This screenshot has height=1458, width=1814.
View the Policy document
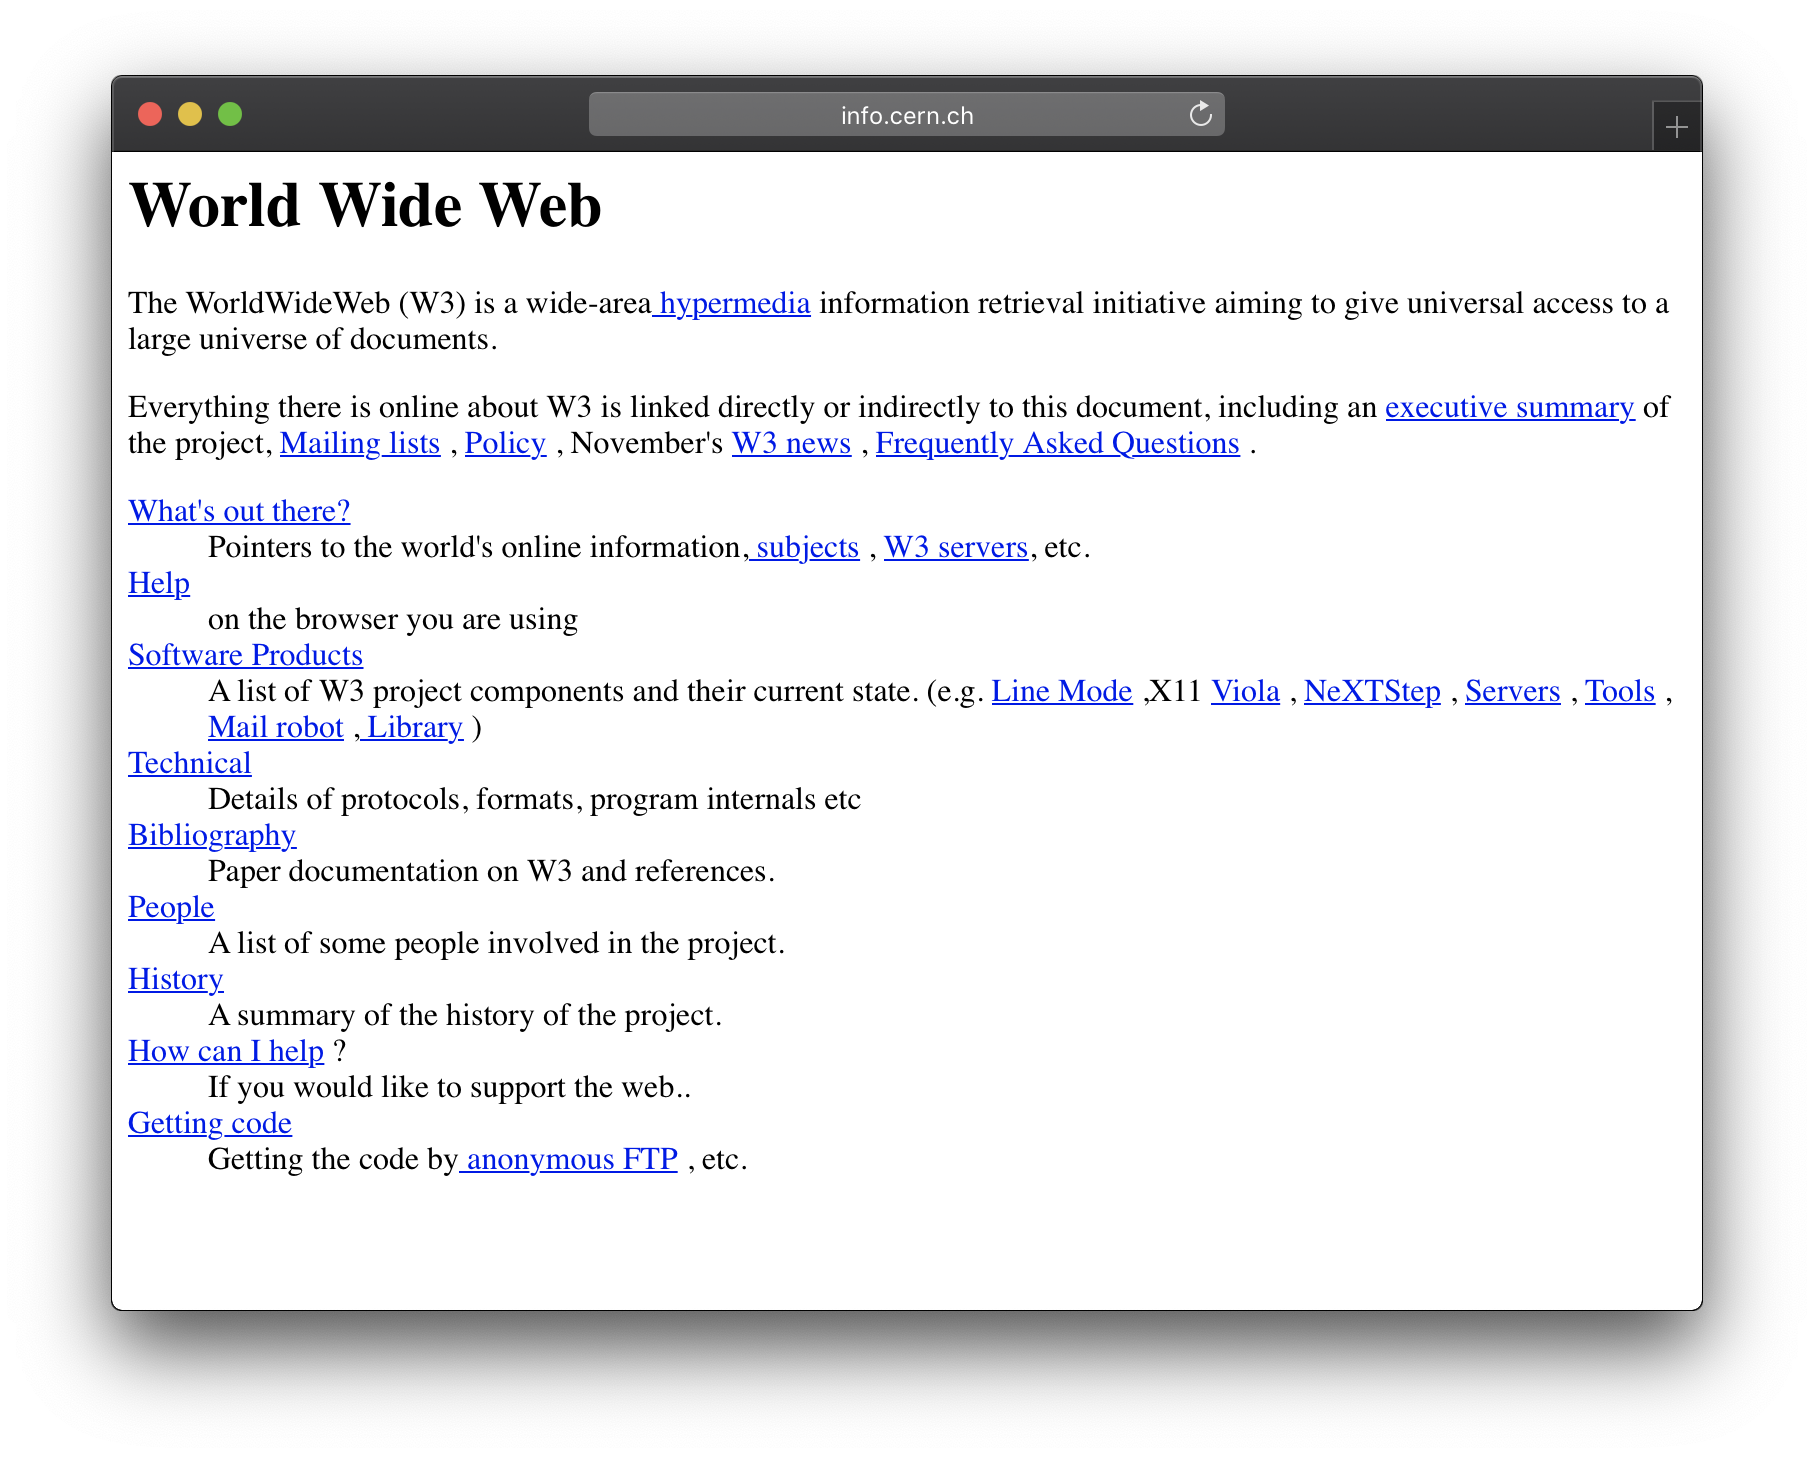pos(504,443)
